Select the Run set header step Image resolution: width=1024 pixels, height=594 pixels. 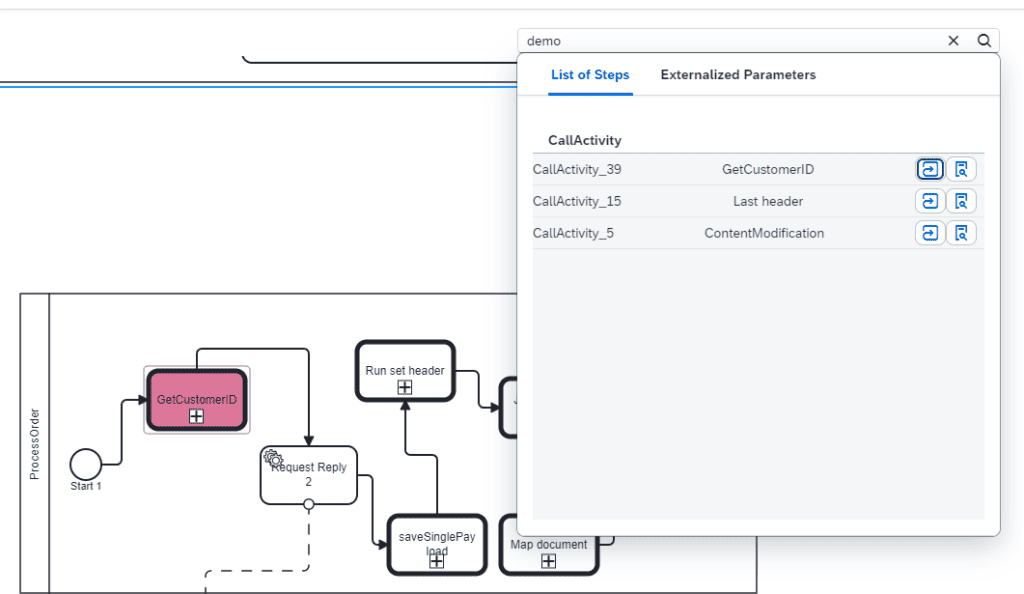[x=405, y=370]
